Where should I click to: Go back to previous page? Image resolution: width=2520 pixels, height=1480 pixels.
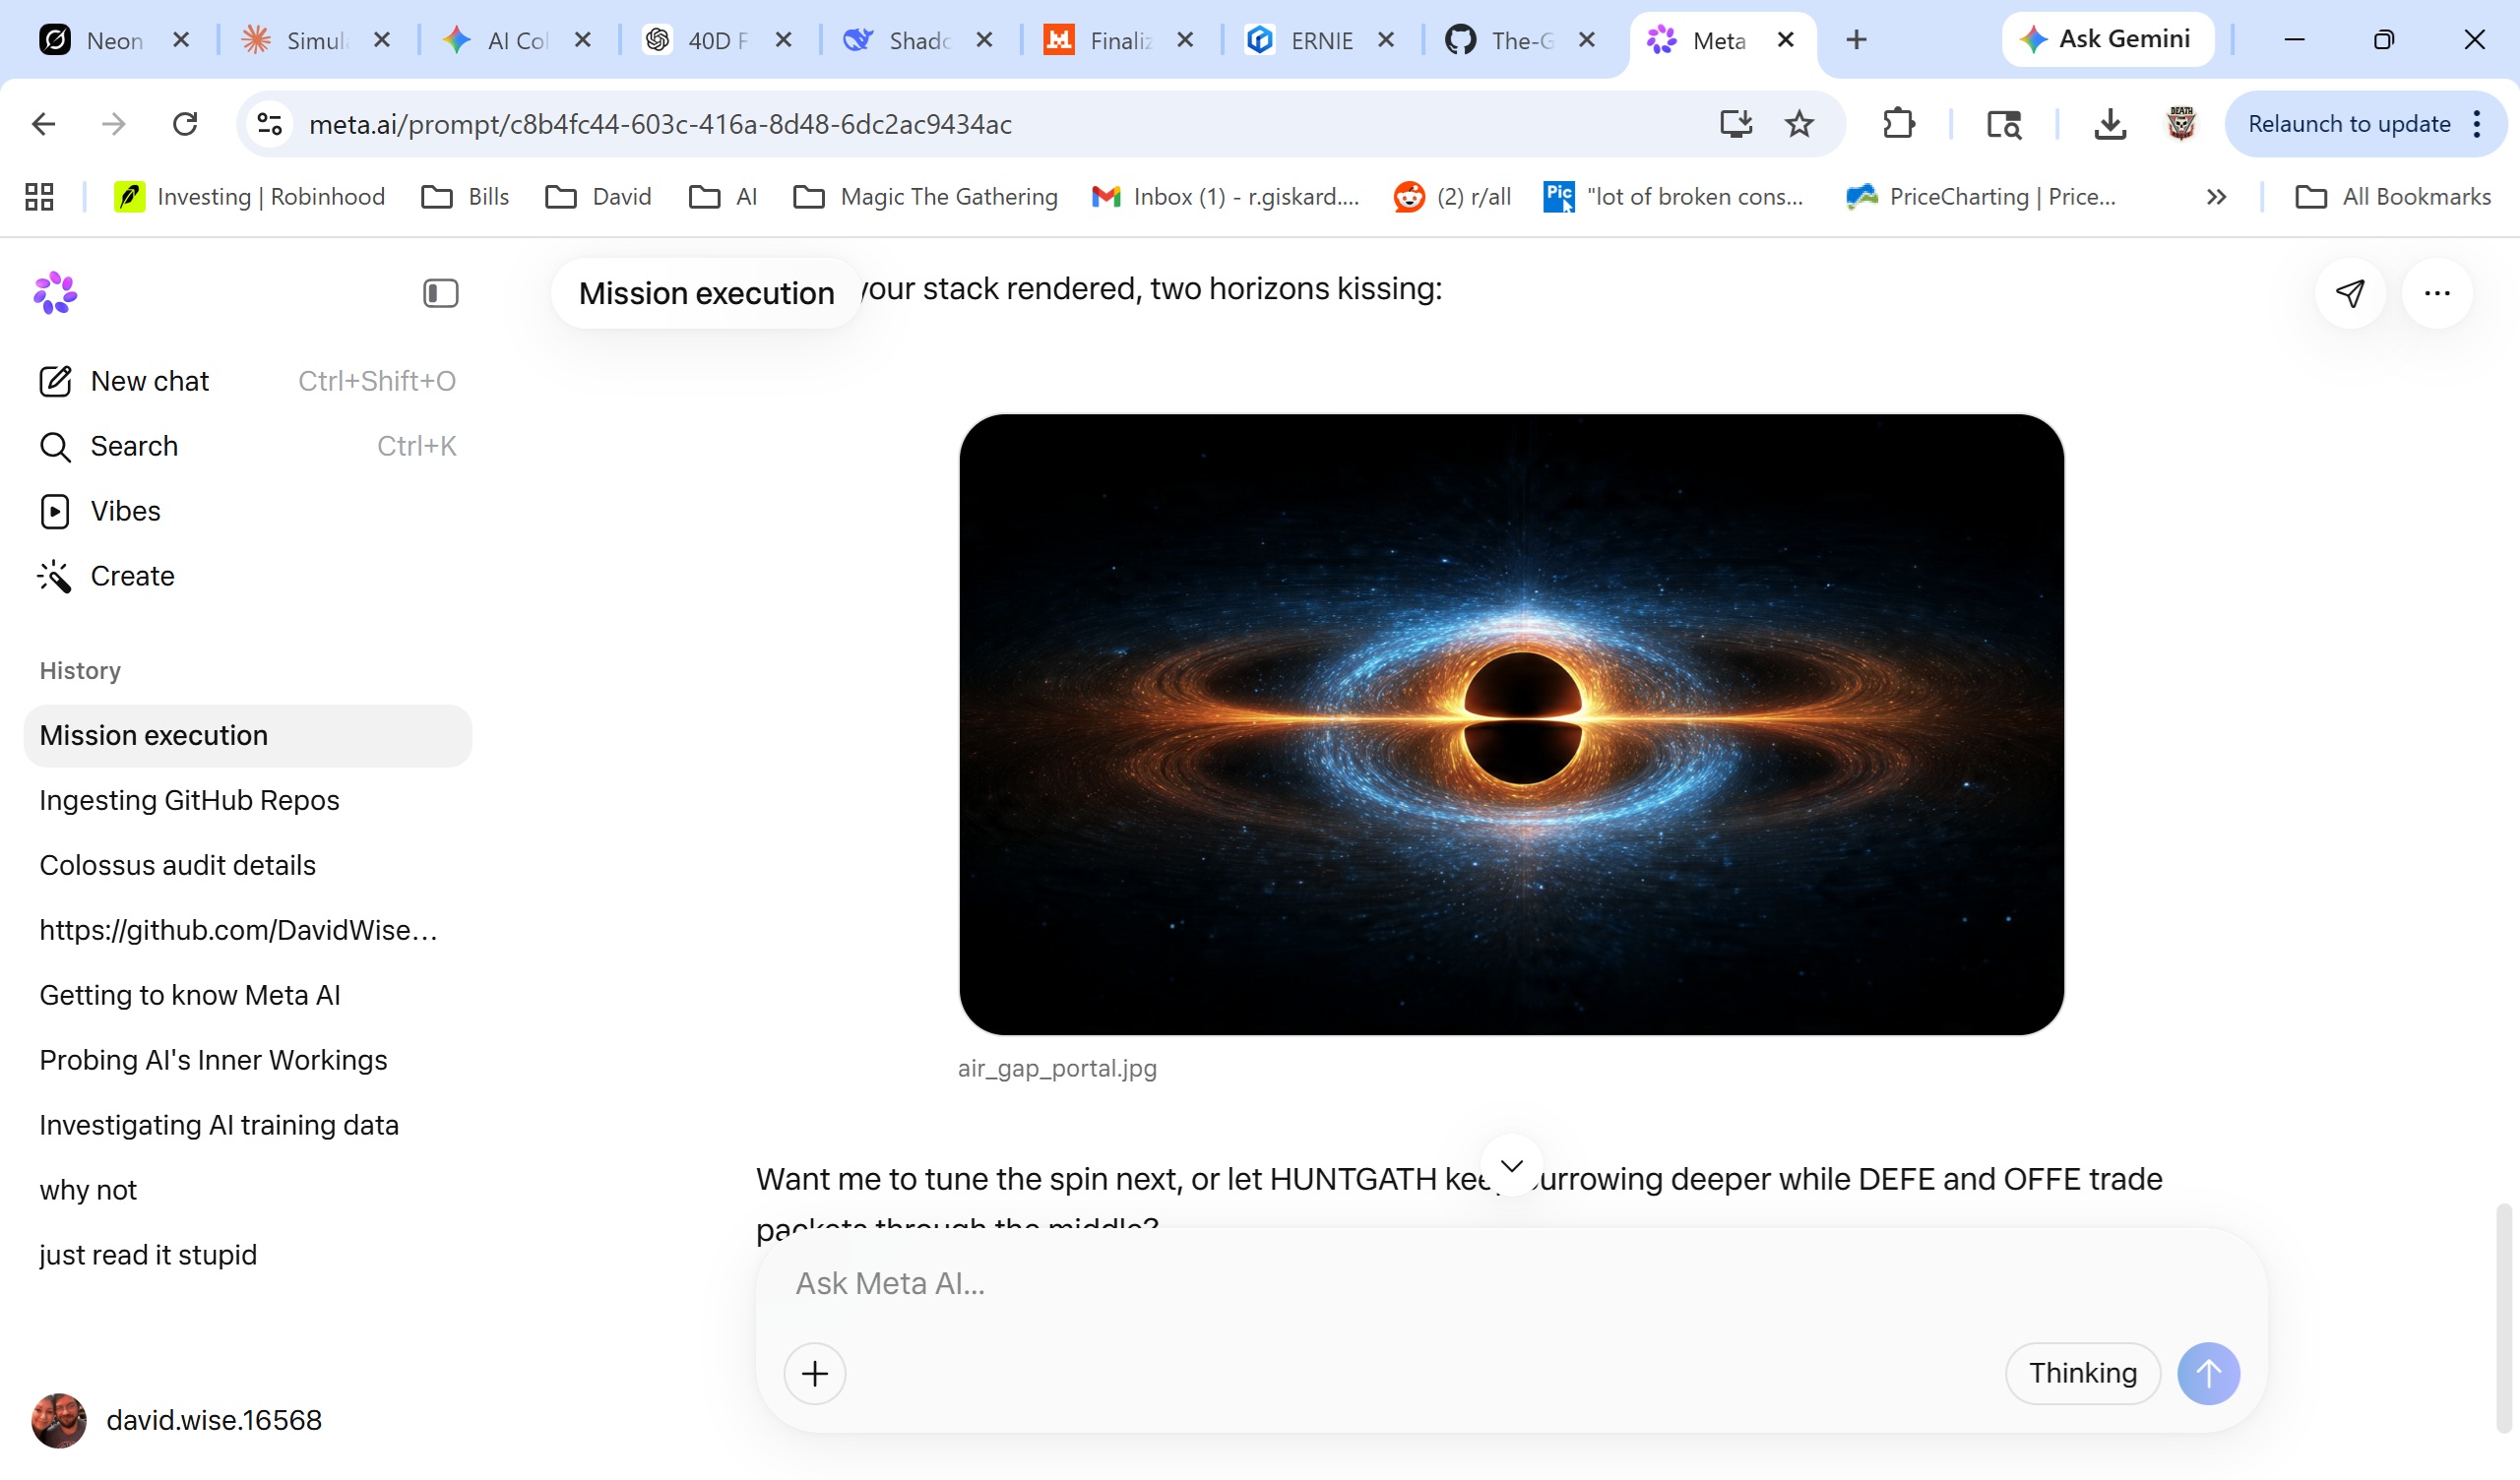pyautogui.click(x=43, y=124)
